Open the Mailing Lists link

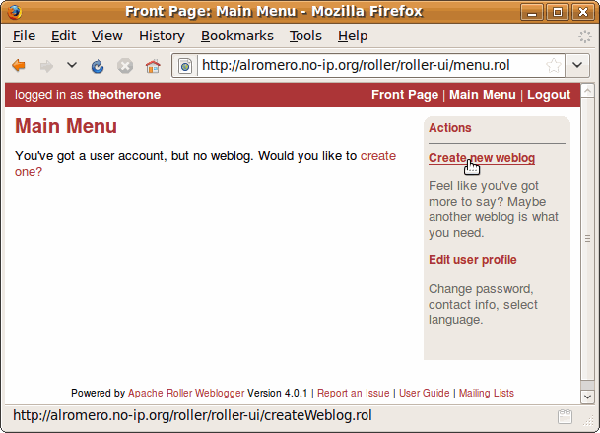coord(486,393)
